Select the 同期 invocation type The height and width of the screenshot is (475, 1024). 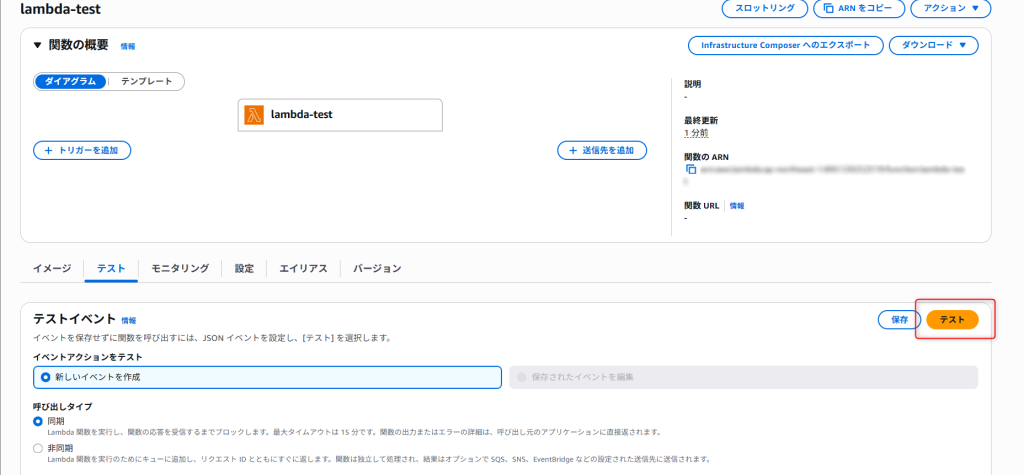39,421
